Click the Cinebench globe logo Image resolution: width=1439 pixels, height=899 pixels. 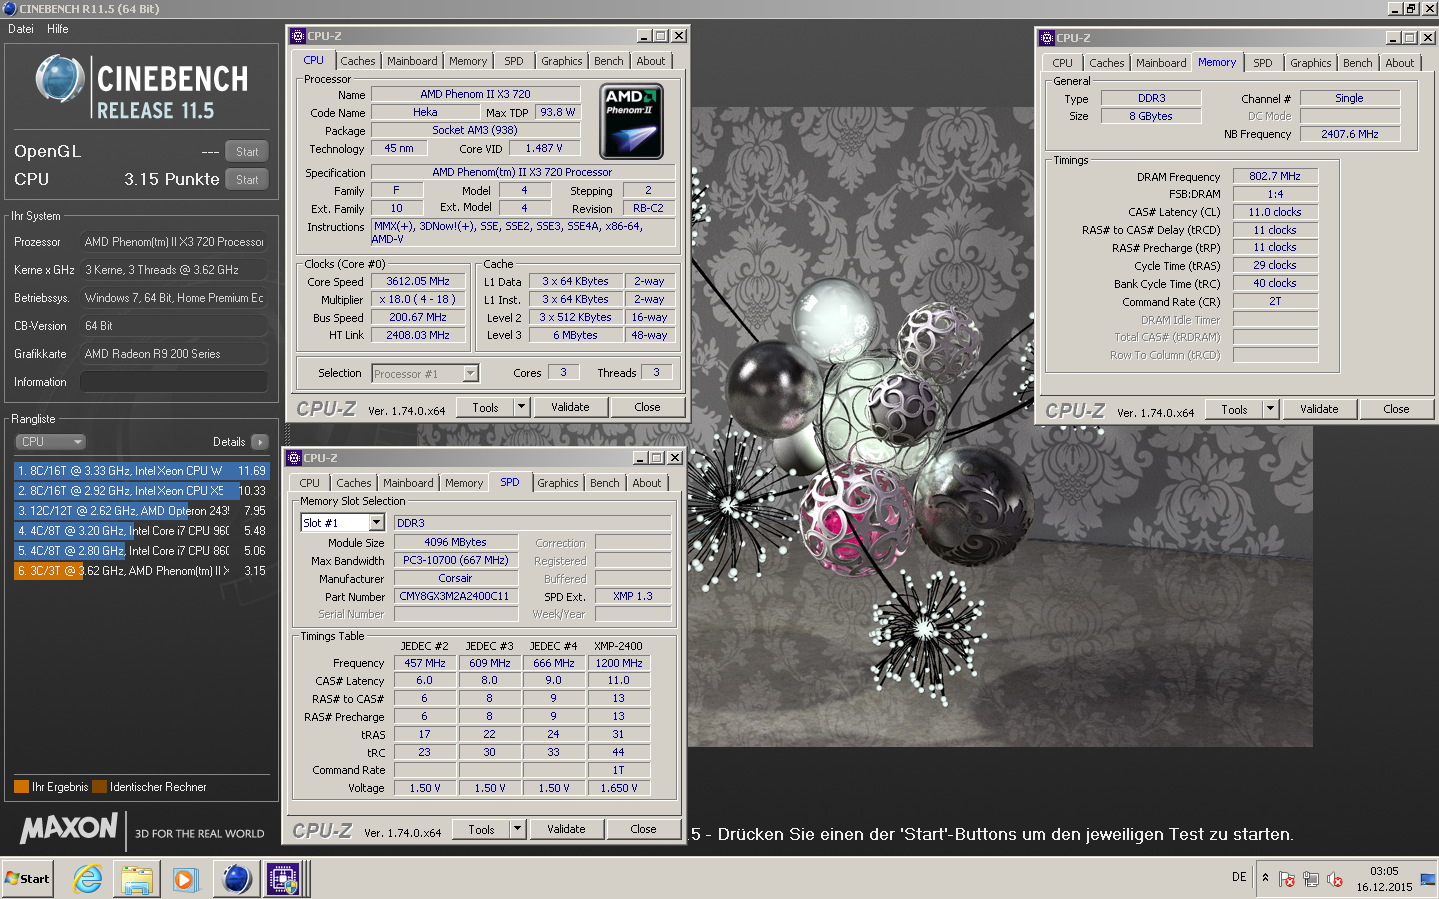point(60,79)
